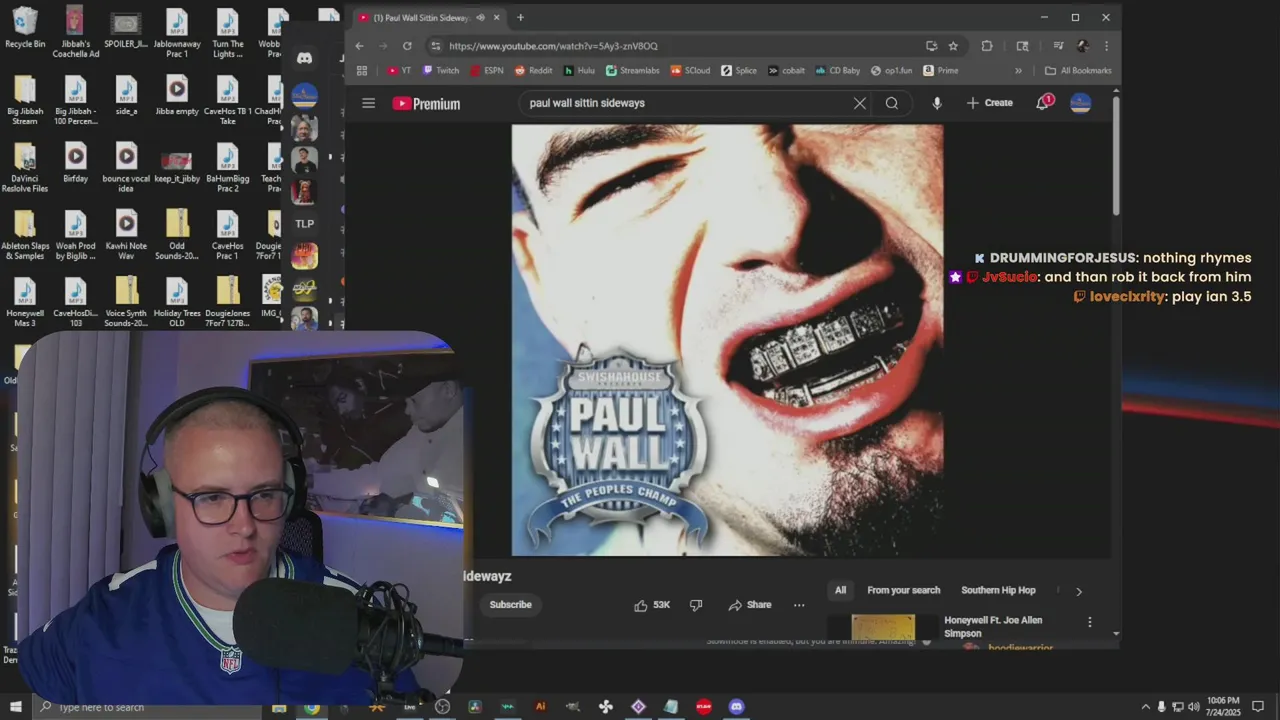Screen dimensions: 1280x720
Task: Open the op1.fun bookmark
Action: coord(891,71)
